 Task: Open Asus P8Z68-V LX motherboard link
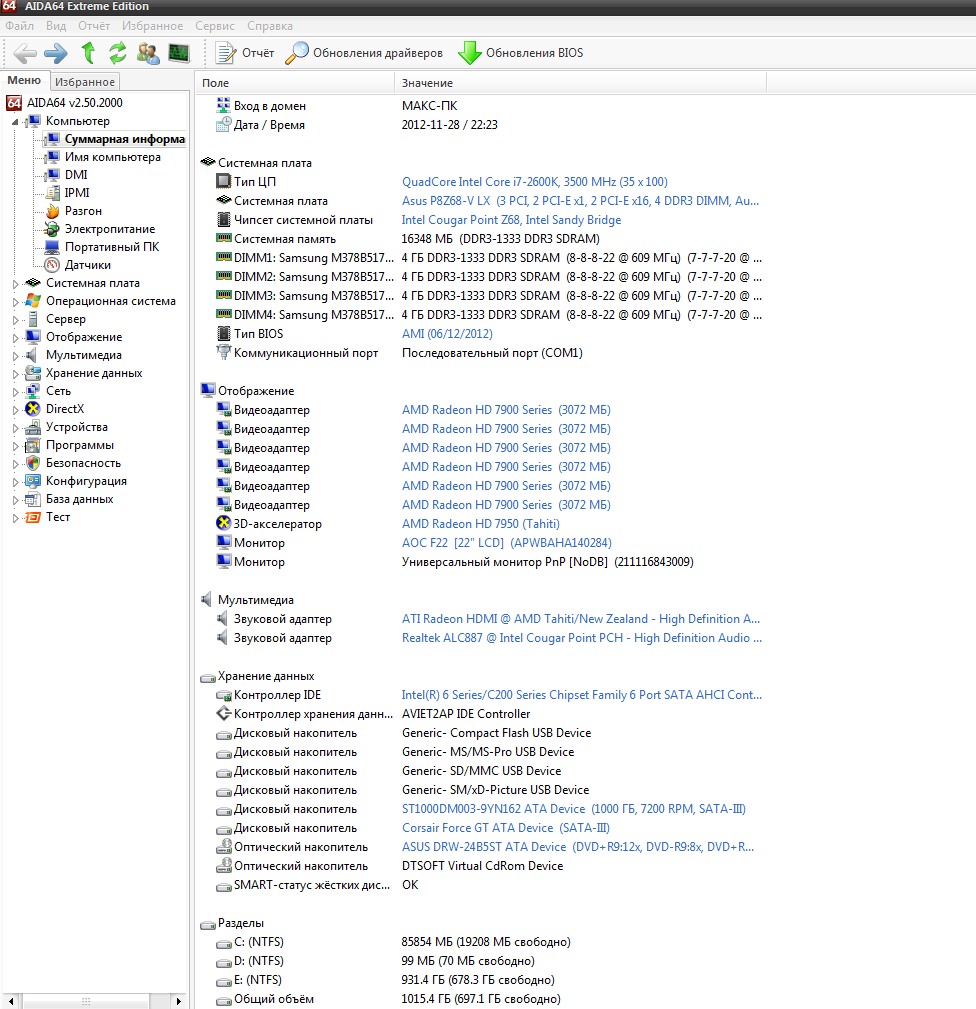coord(580,201)
